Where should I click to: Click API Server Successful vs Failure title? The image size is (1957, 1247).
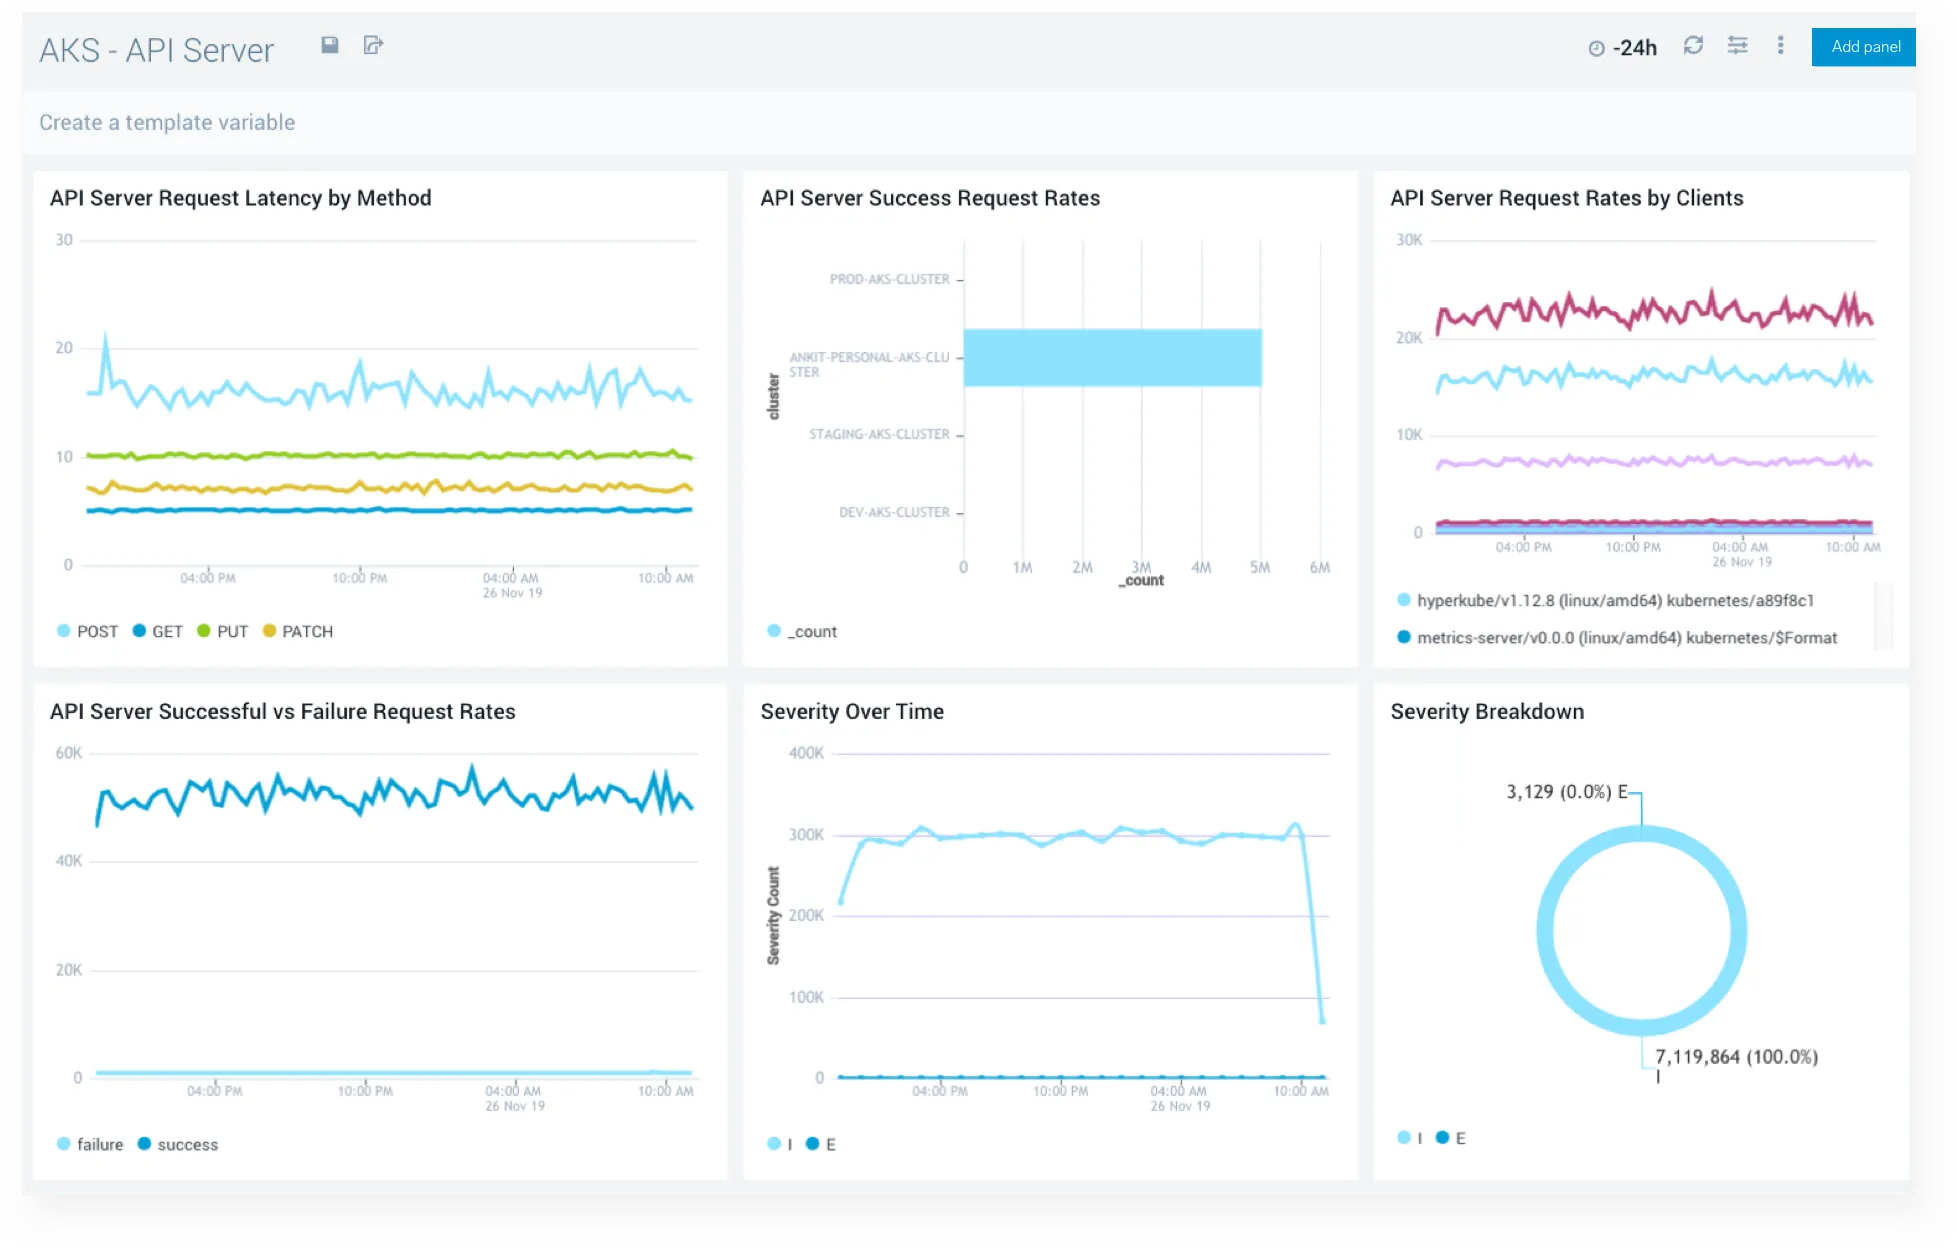[x=283, y=711]
